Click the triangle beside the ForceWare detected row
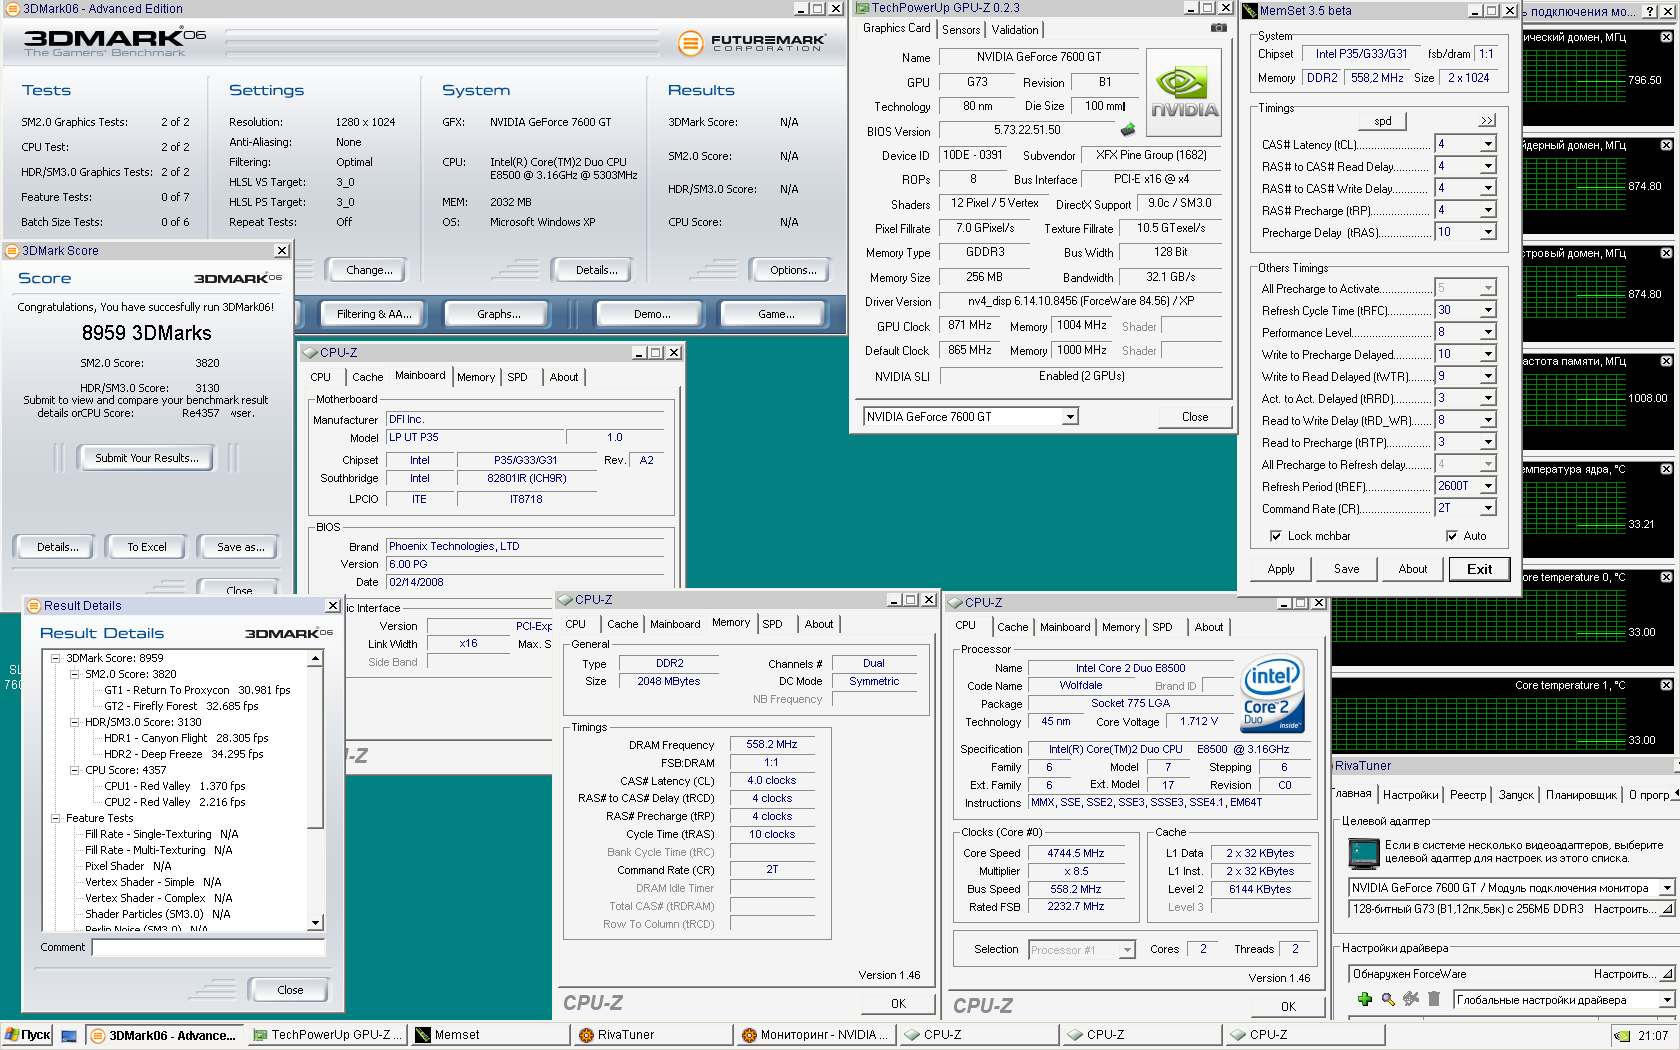Screen dimensions: 1680x1050 tap(1667, 974)
